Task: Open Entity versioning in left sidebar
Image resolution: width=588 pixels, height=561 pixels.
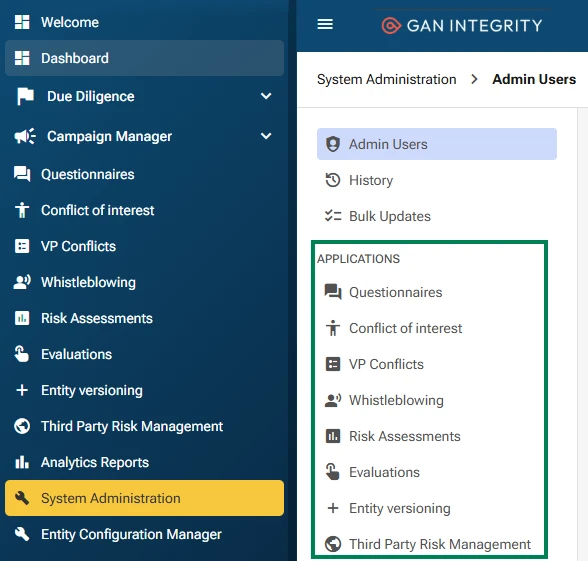Action: tap(144, 390)
